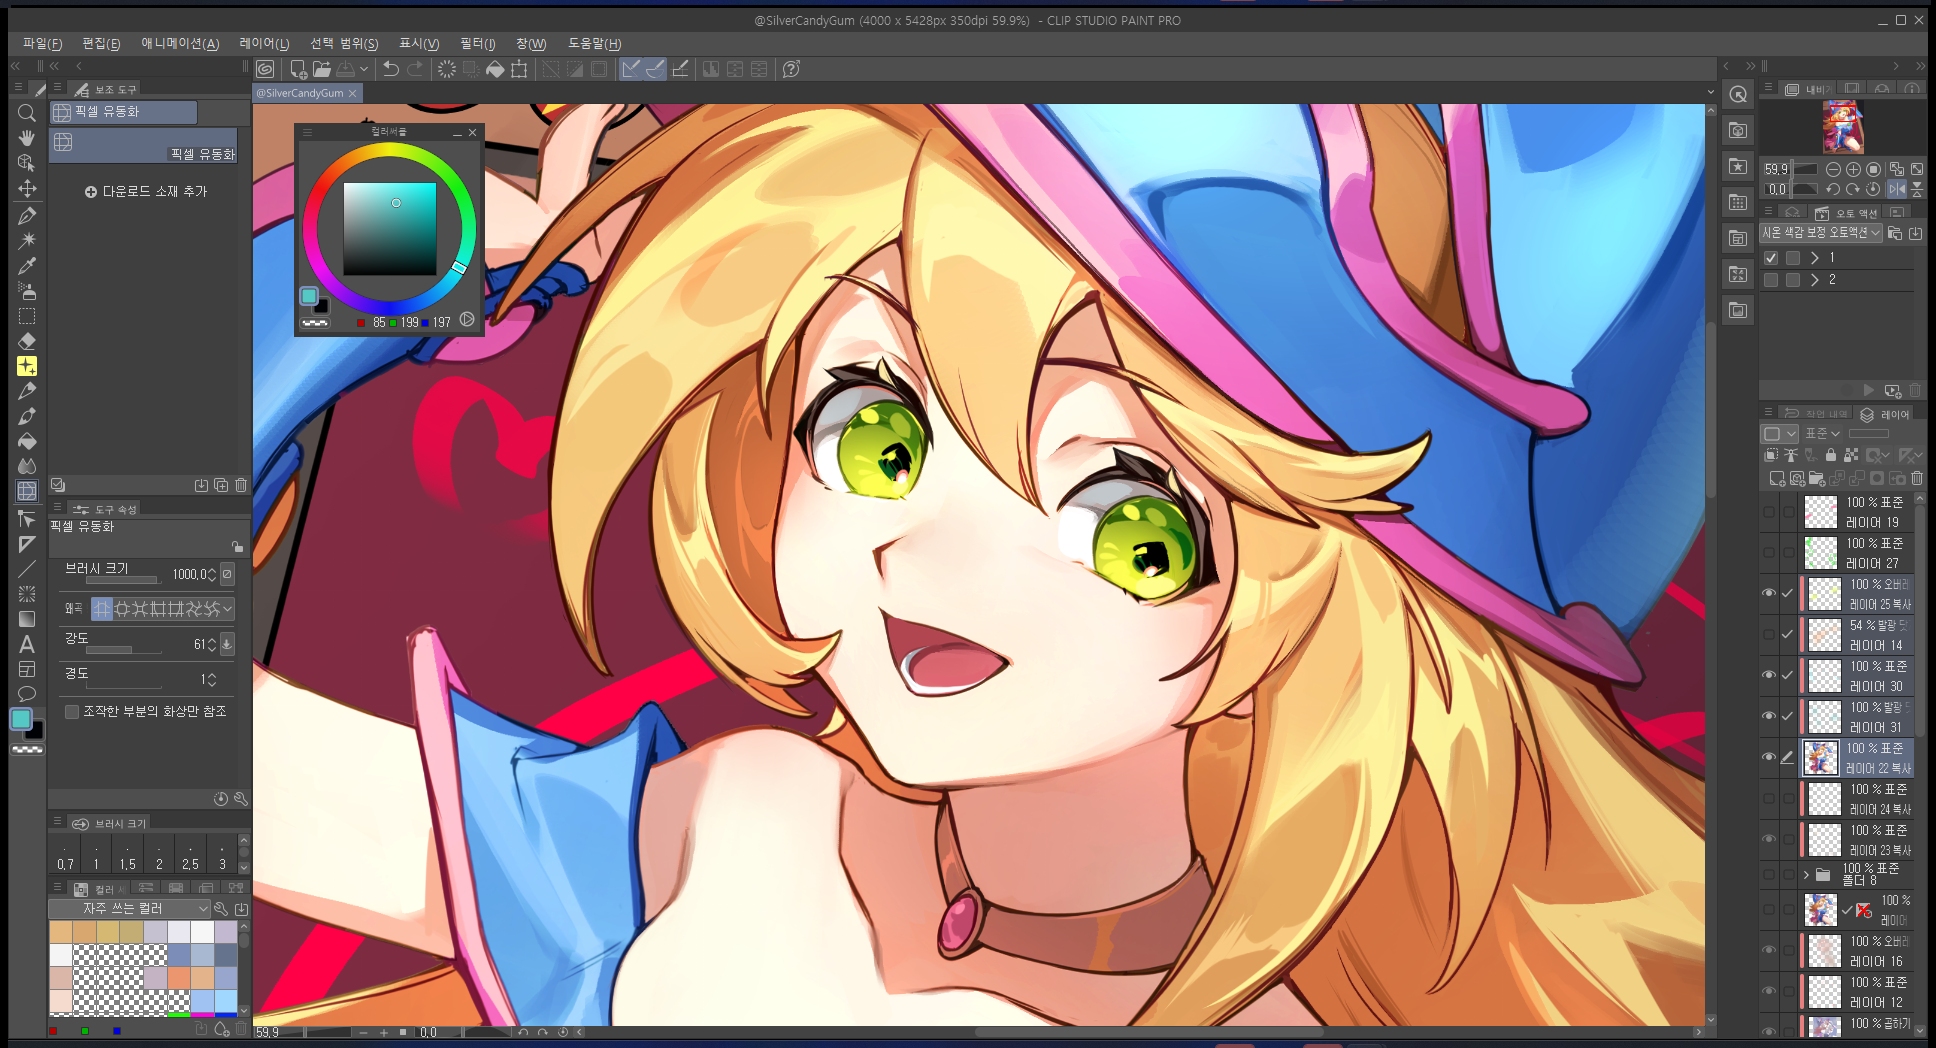Click the New document icon

click(297, 69)
